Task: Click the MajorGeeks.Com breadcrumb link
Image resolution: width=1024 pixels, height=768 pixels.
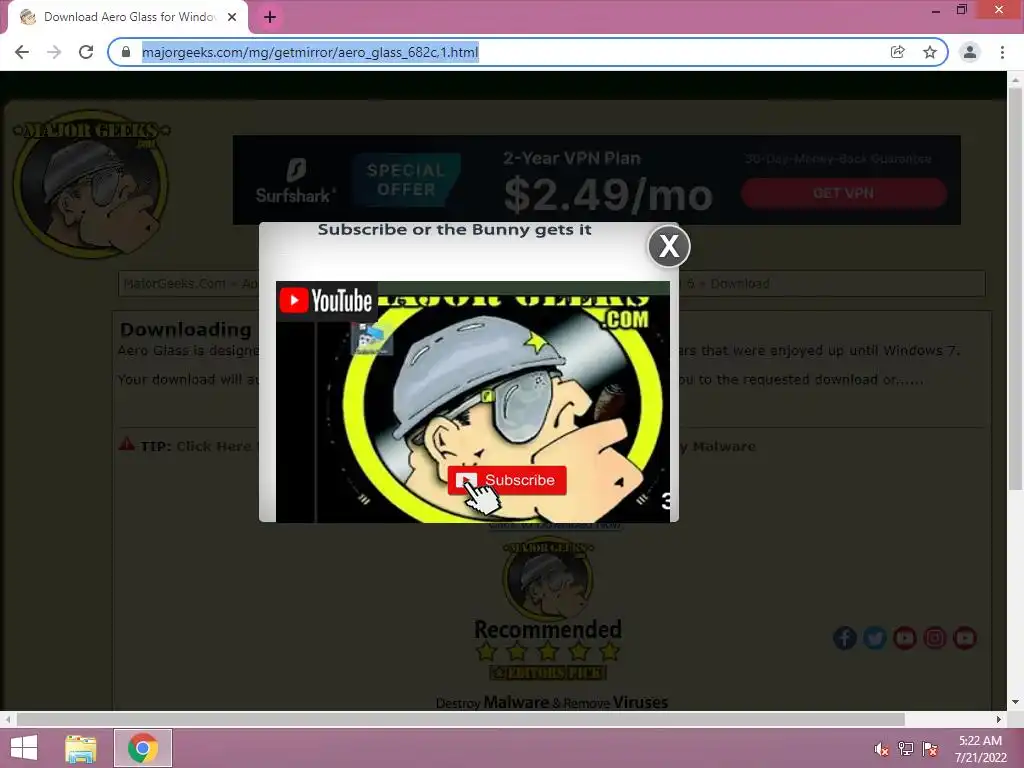Action: [174, 284]
